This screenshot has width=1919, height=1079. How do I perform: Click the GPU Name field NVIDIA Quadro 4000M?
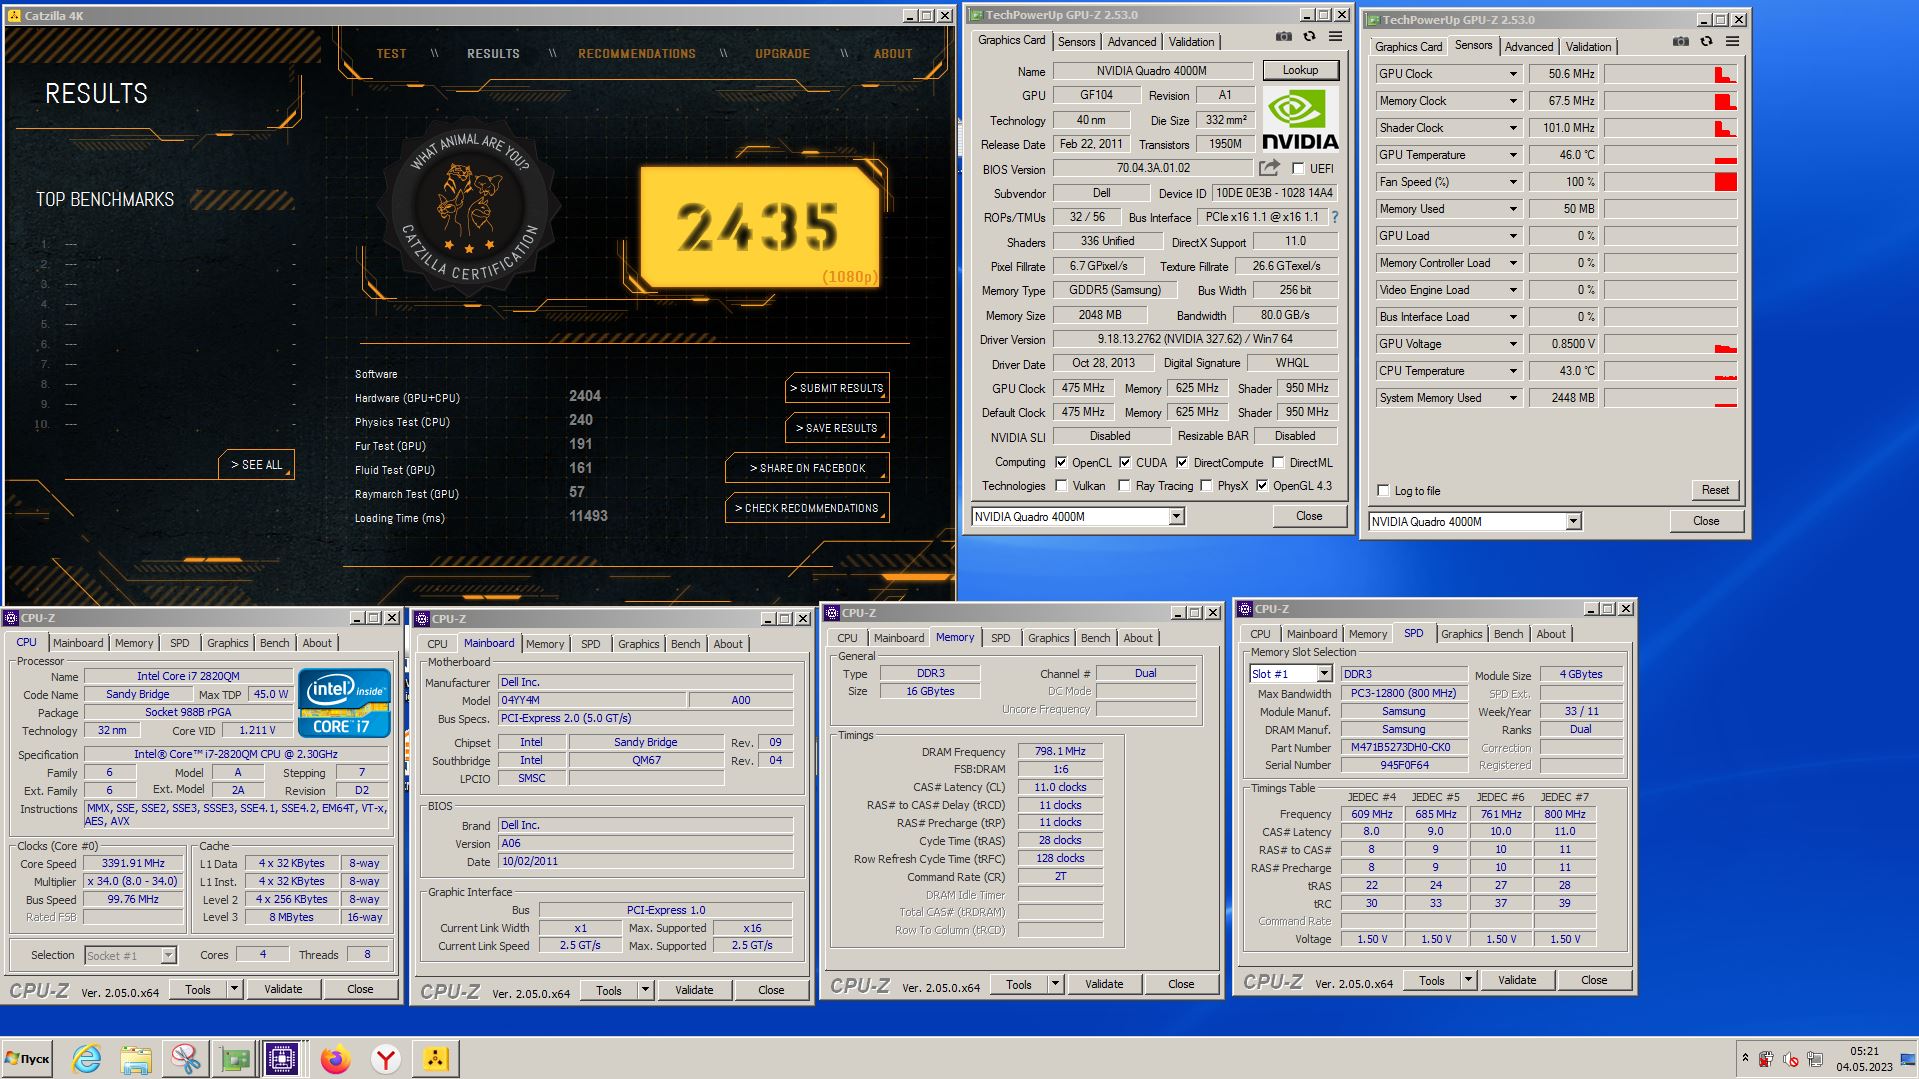click(1152, 71)
